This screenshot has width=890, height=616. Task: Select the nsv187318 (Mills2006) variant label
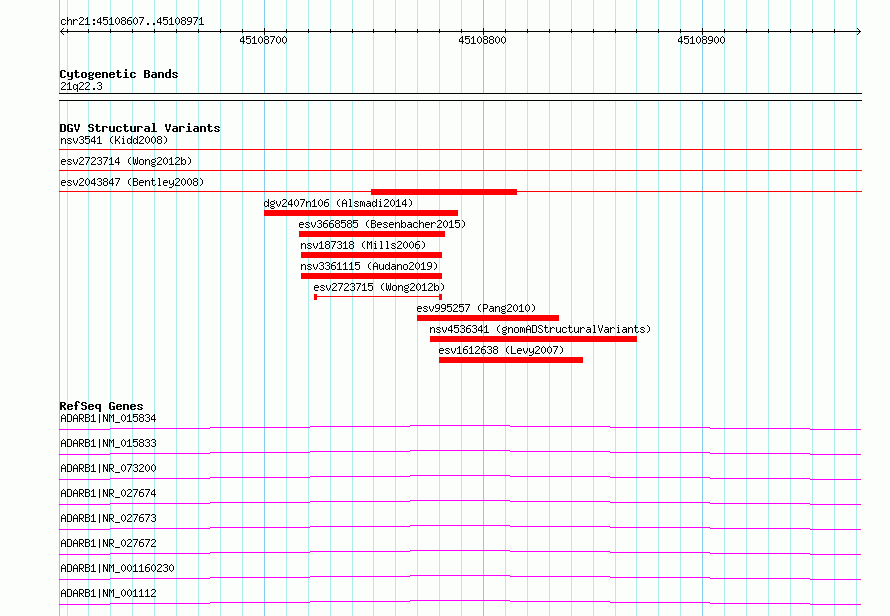(x=363, y=245)
